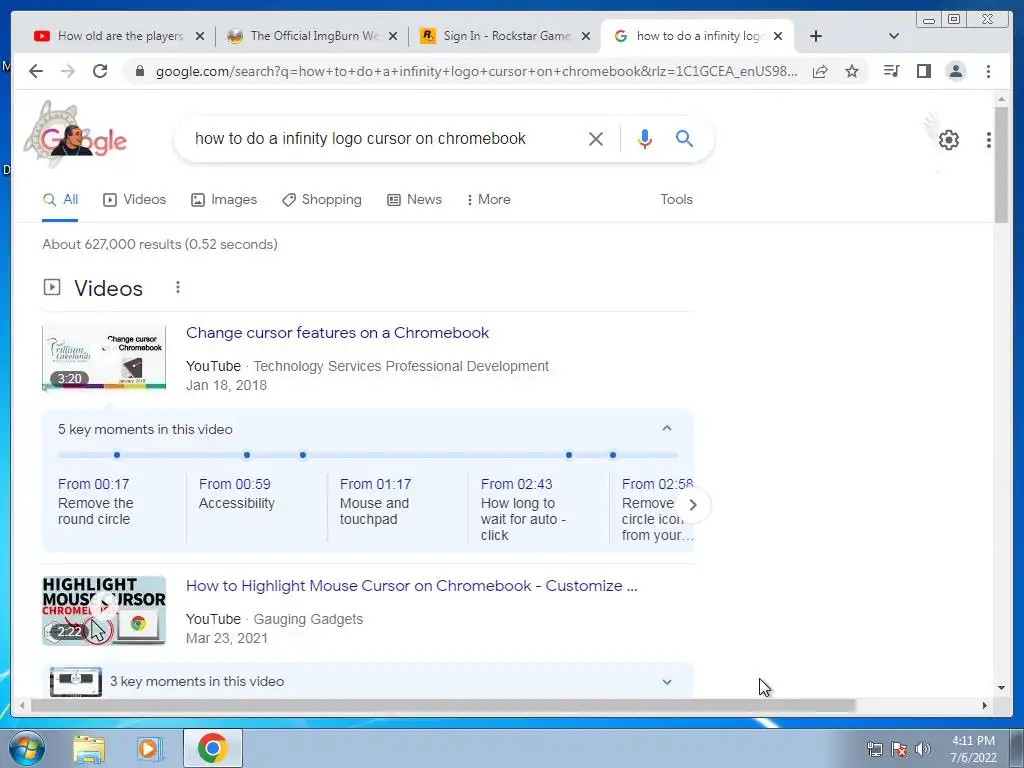This screenshot has height=768, width=1024.
Task: Open How to Highlight Mouse Cursor video
Action: coord(411,586)
